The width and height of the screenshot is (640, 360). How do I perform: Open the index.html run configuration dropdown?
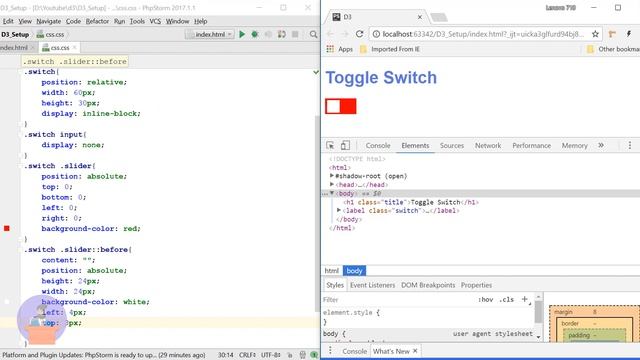click(210, 34)
